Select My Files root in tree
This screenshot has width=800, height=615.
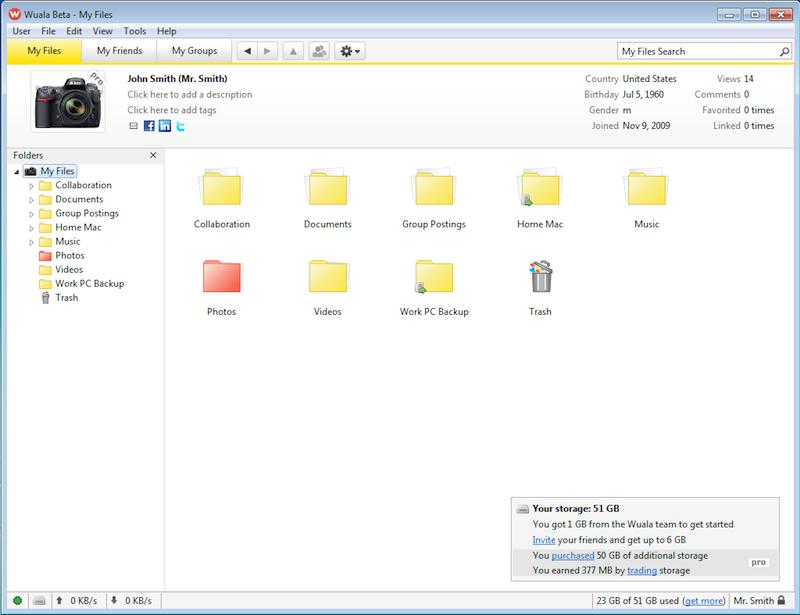click(x=51, y=171)
